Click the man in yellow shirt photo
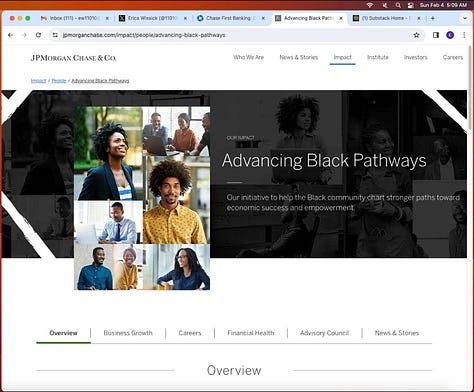The image size is (474, 392). pos(176,200)
